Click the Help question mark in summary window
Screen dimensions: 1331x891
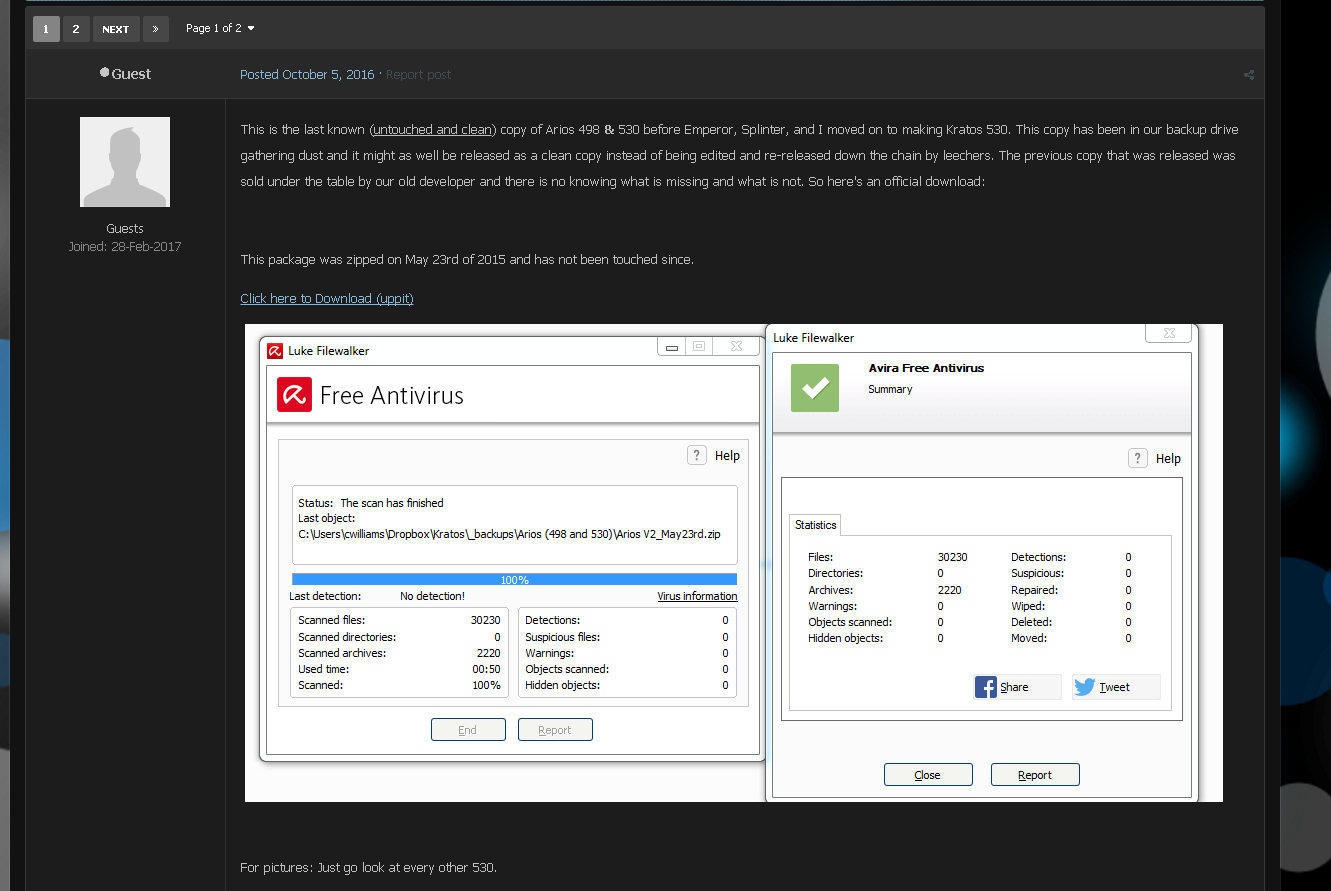tap(1138, 458)
